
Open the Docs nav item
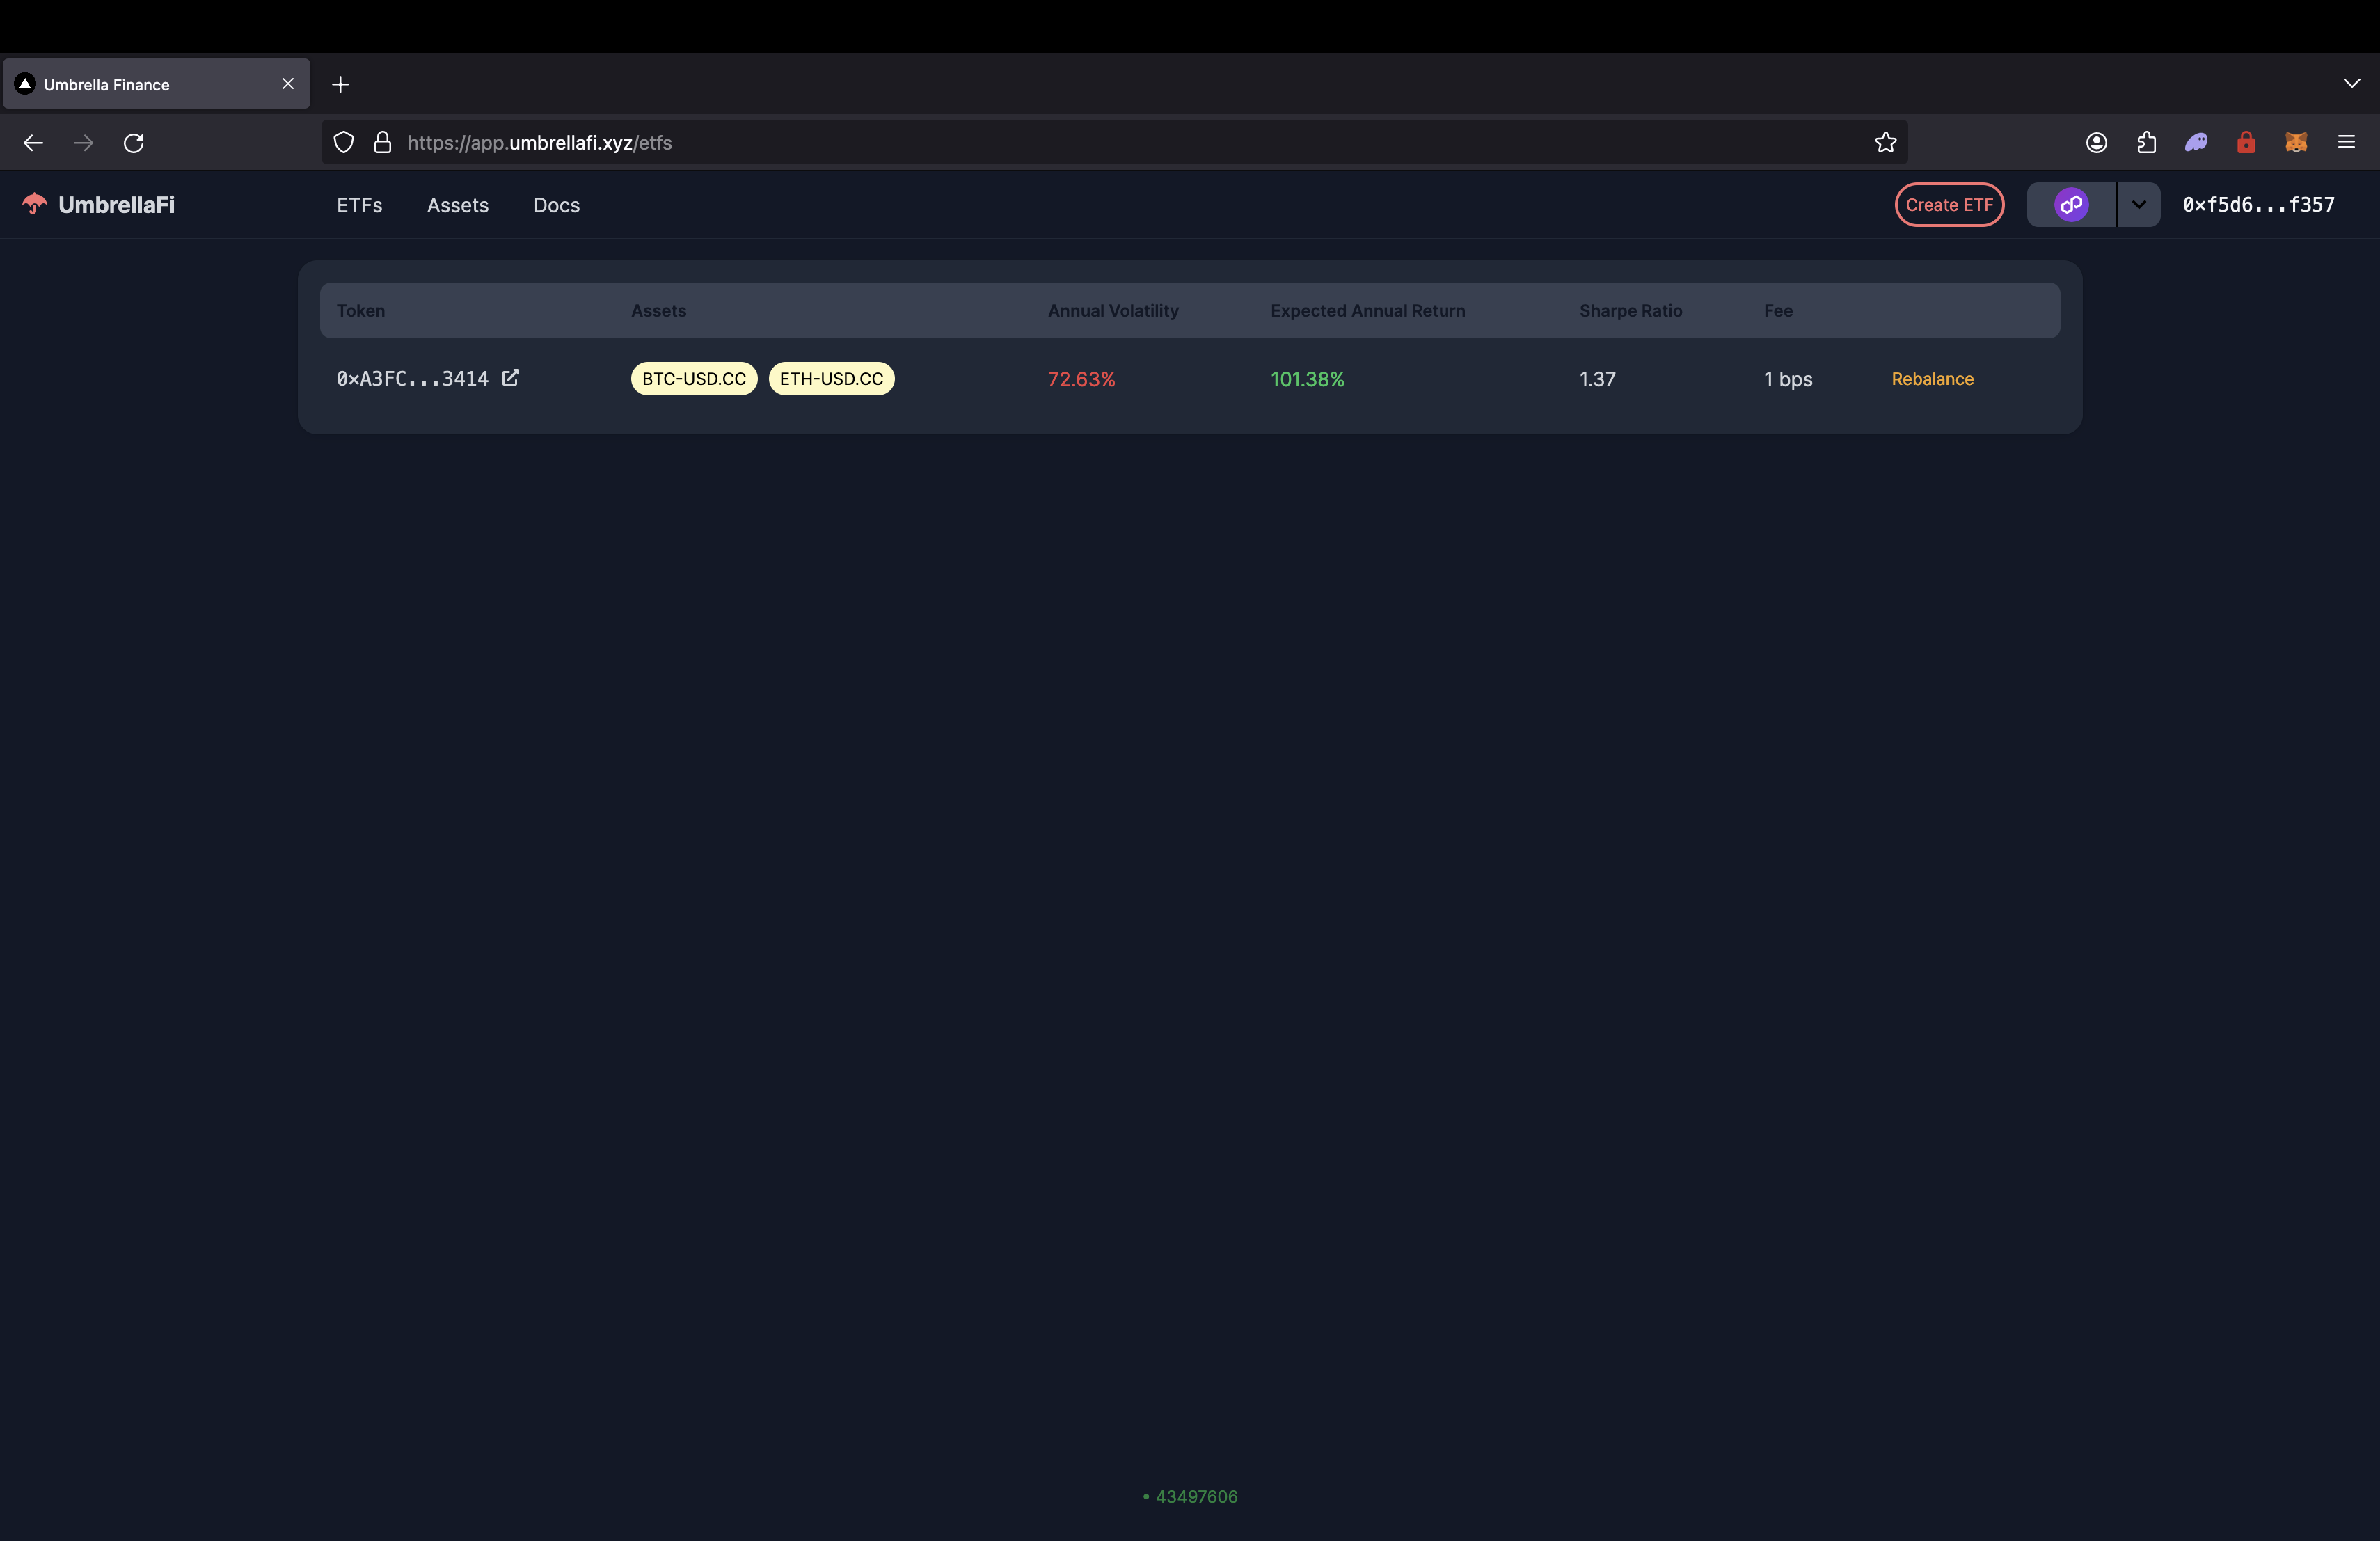pyautogui.click(x=556, y=205)
